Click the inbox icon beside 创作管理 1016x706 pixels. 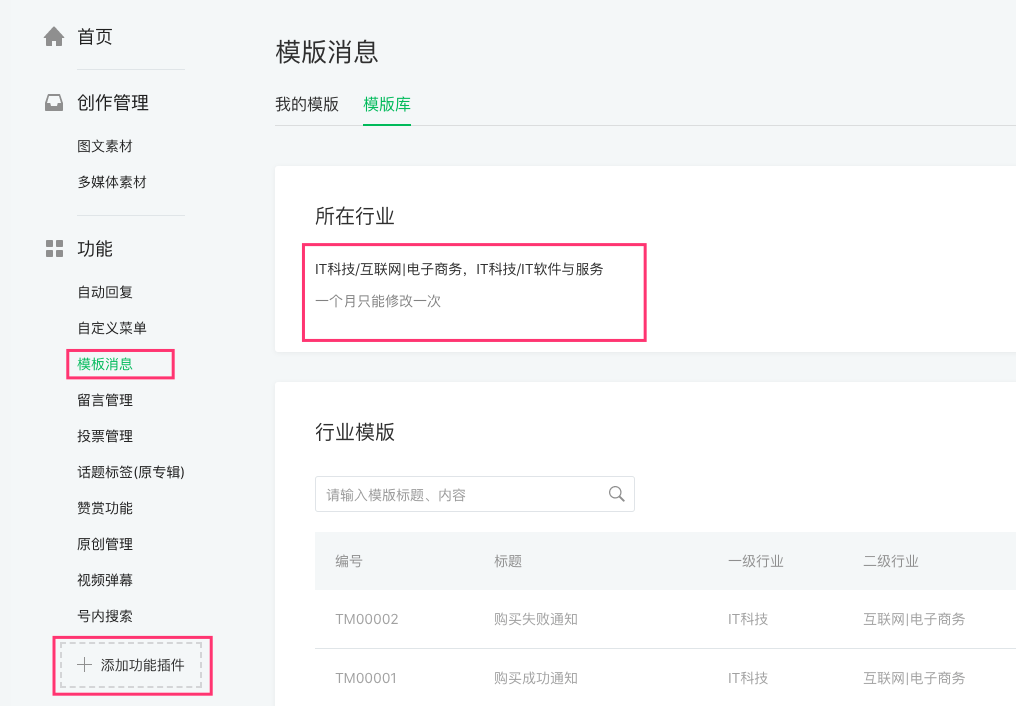point(54,103)
